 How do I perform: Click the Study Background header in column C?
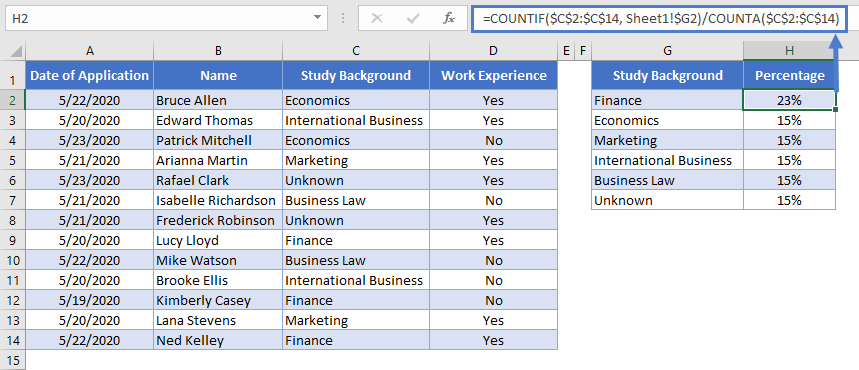tap(356, 76)
